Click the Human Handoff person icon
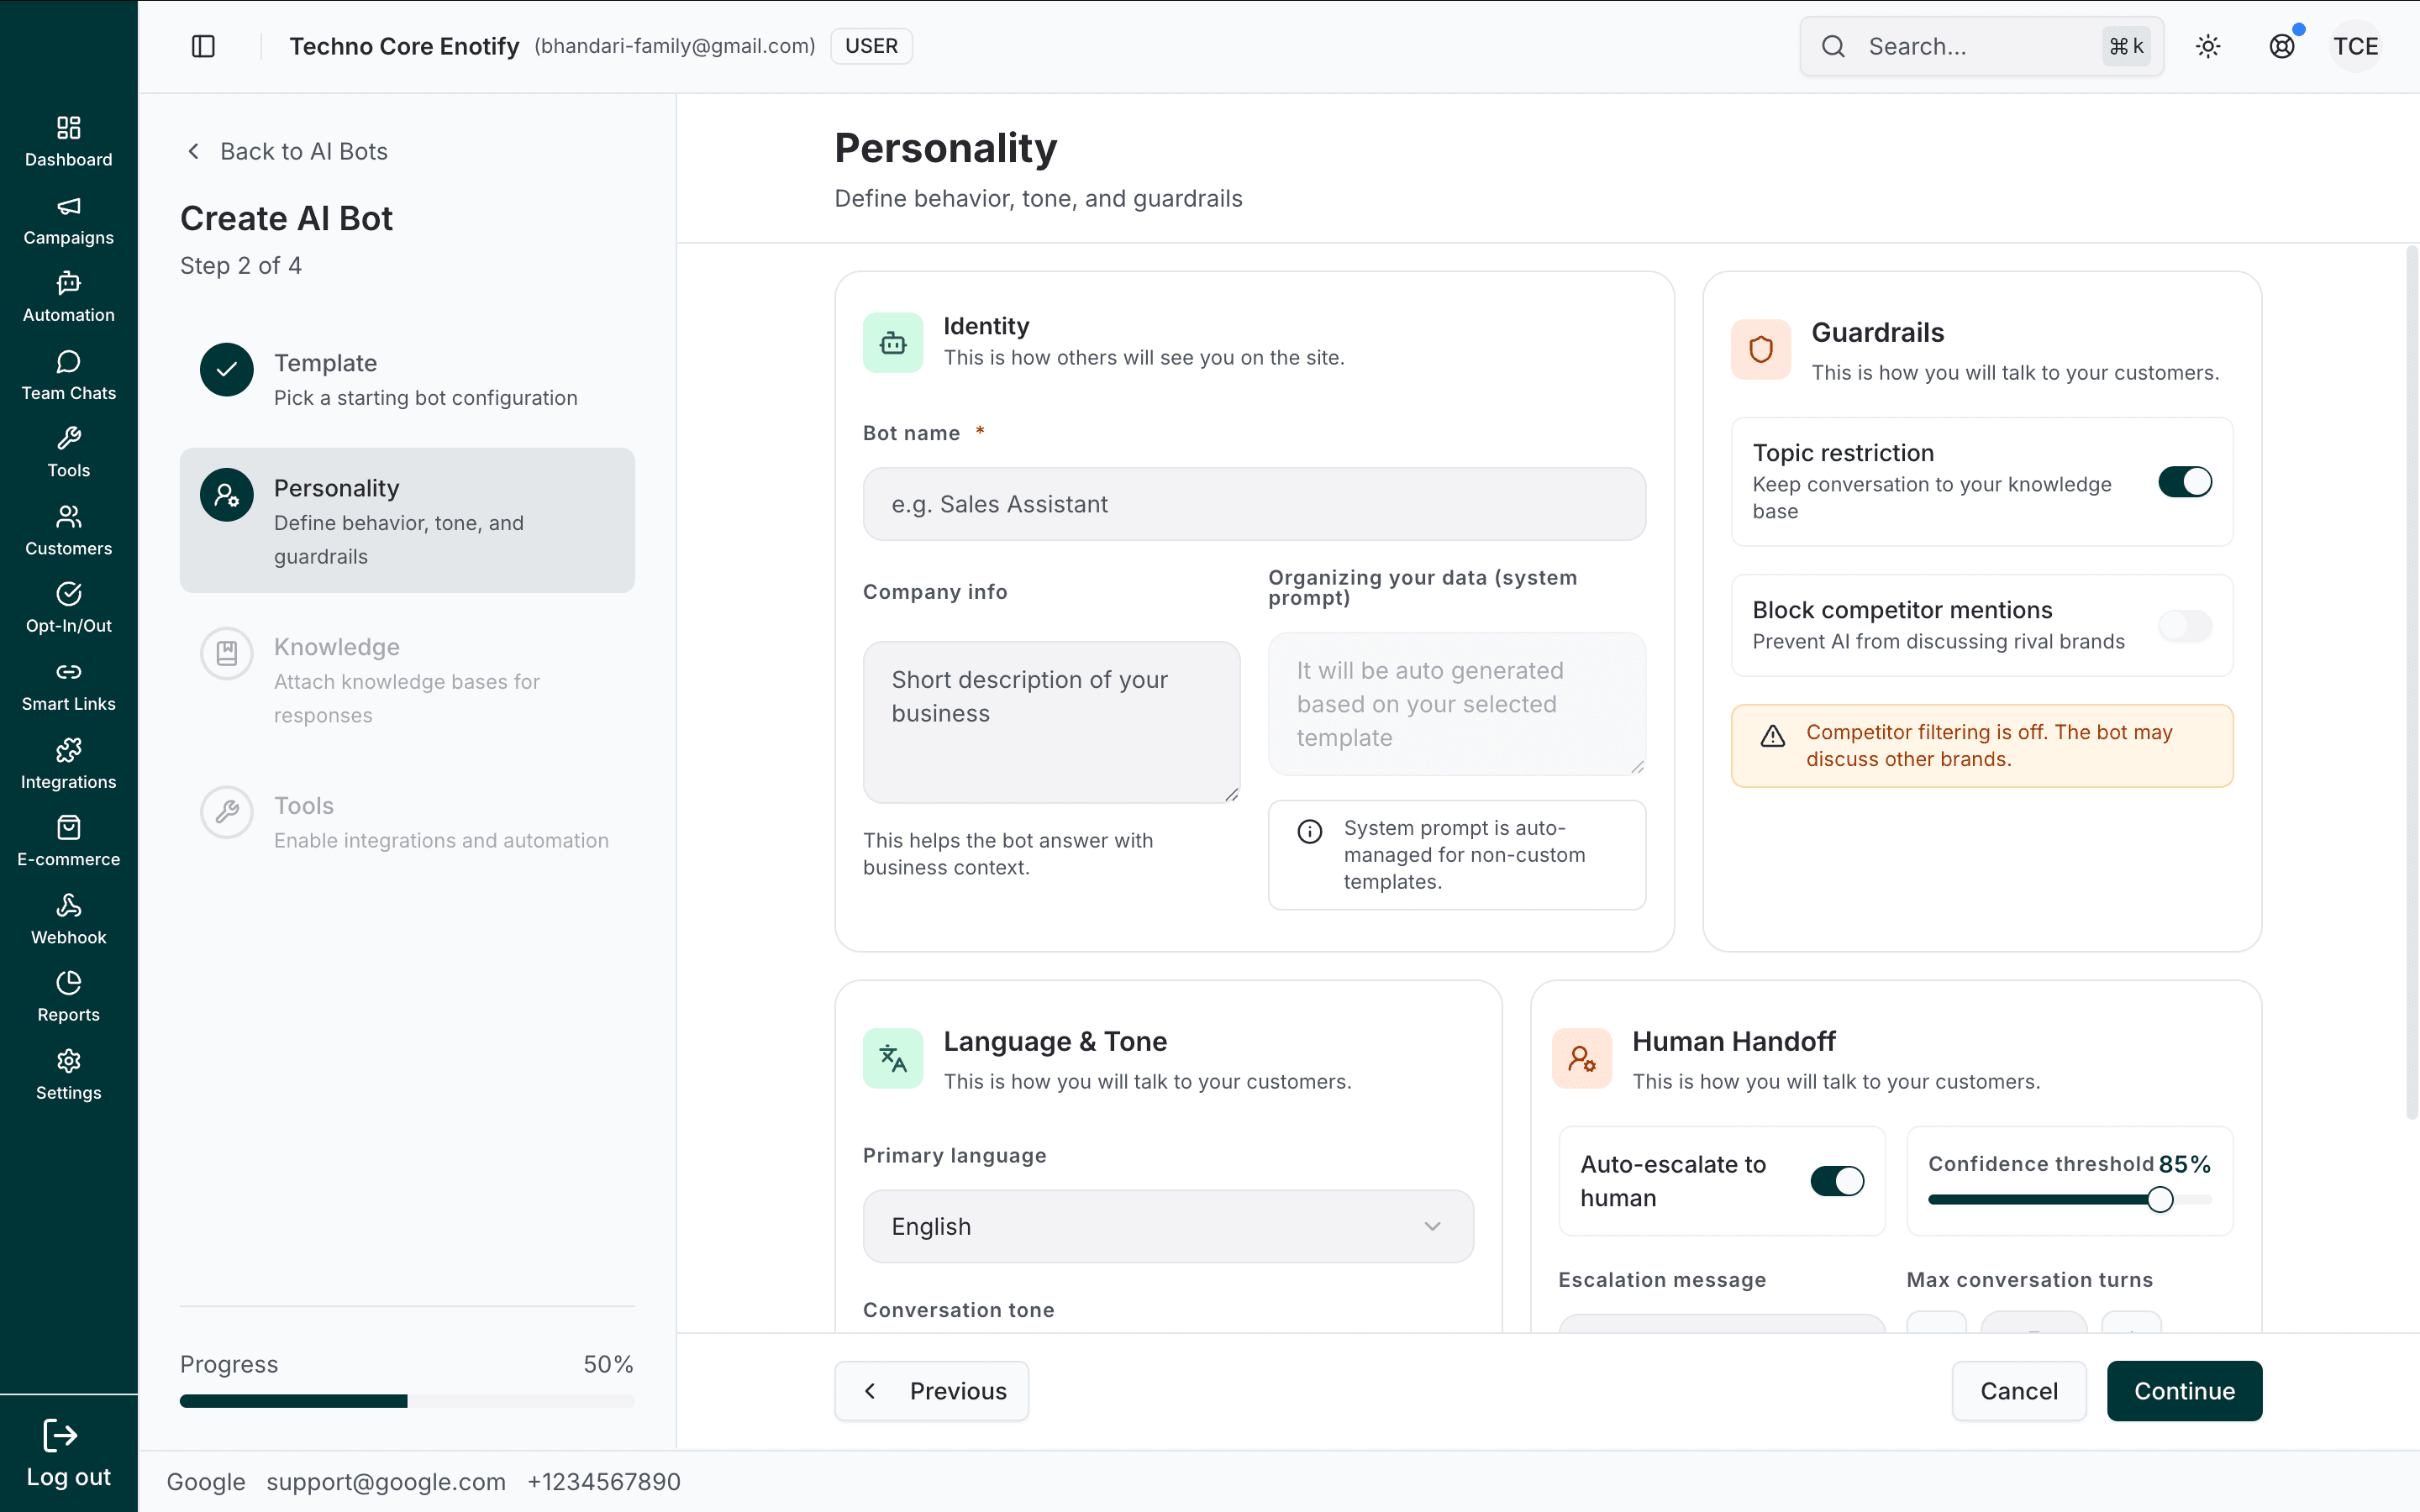This screenshot has height=1512, width=2420. point(1582,1058)
